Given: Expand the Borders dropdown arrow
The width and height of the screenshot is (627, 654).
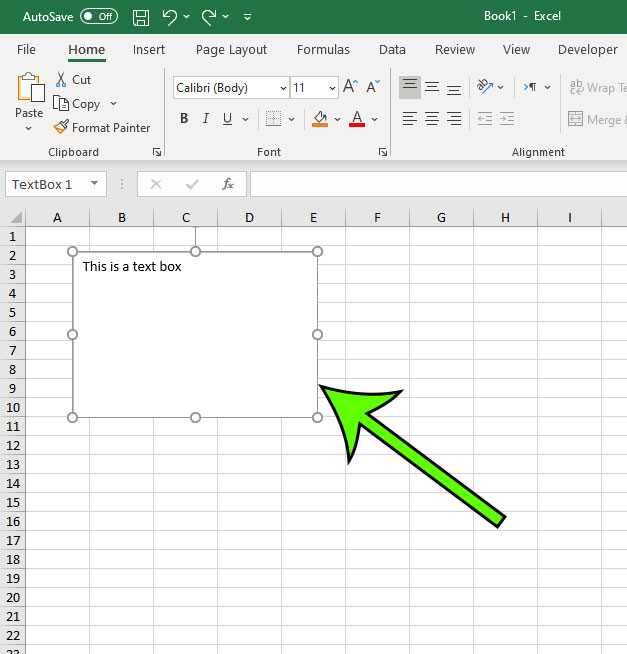Looking at the screenshot, I should coord(292,119).
